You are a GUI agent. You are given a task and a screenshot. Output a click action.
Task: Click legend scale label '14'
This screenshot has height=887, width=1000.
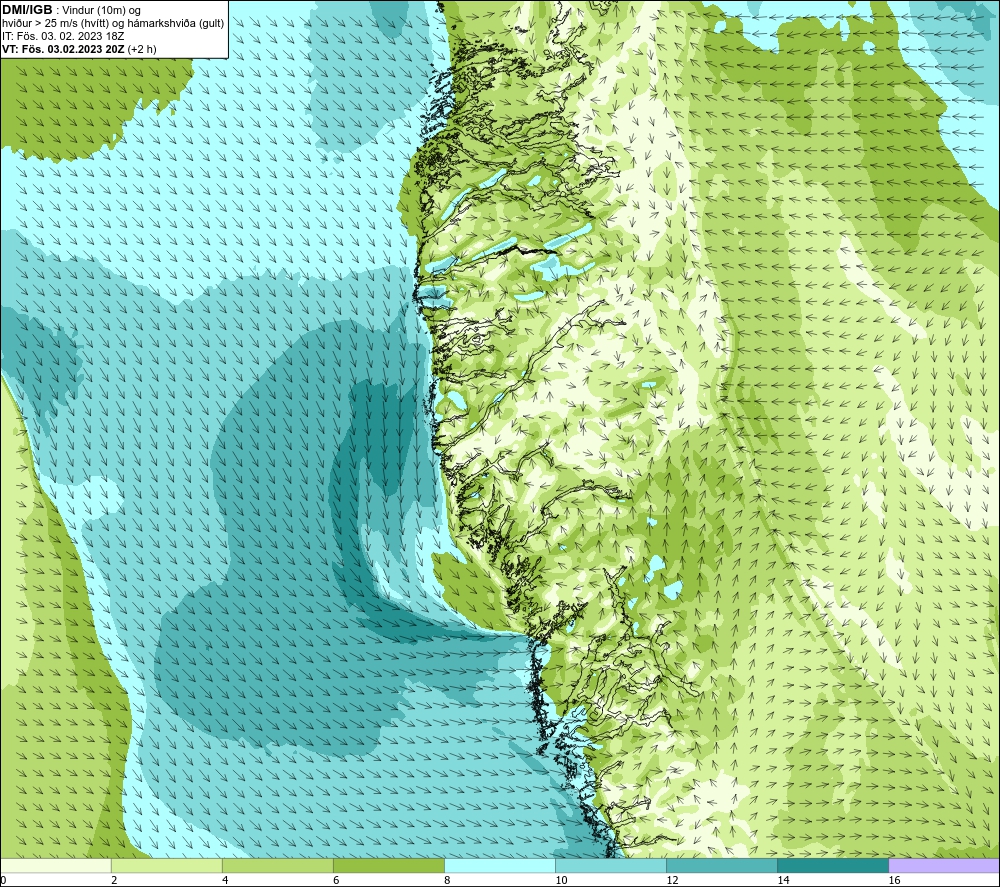click(x=783, y=881)
